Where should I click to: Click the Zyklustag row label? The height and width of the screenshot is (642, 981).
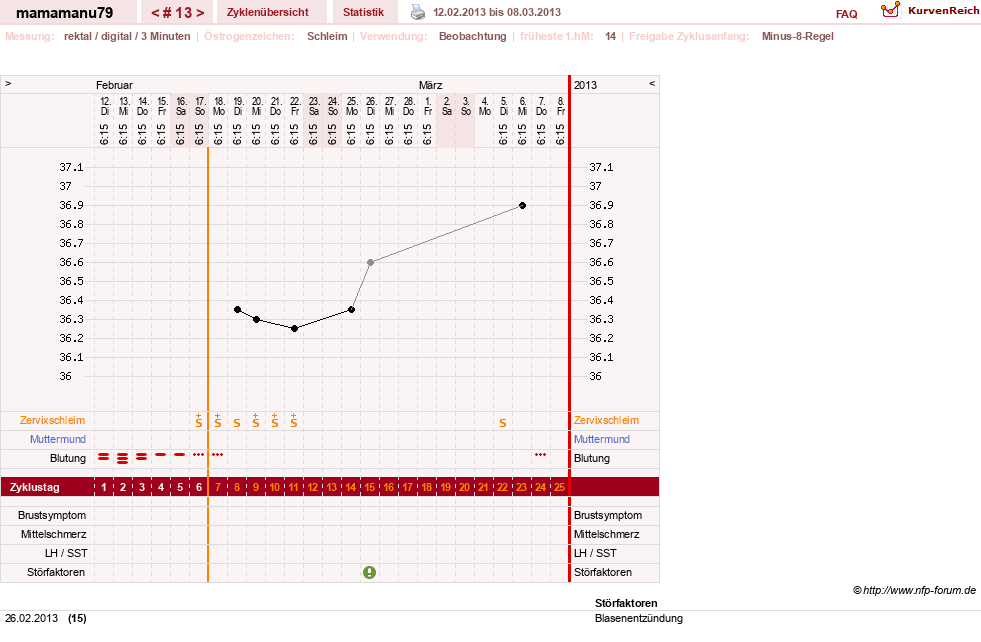pos(35,487)
